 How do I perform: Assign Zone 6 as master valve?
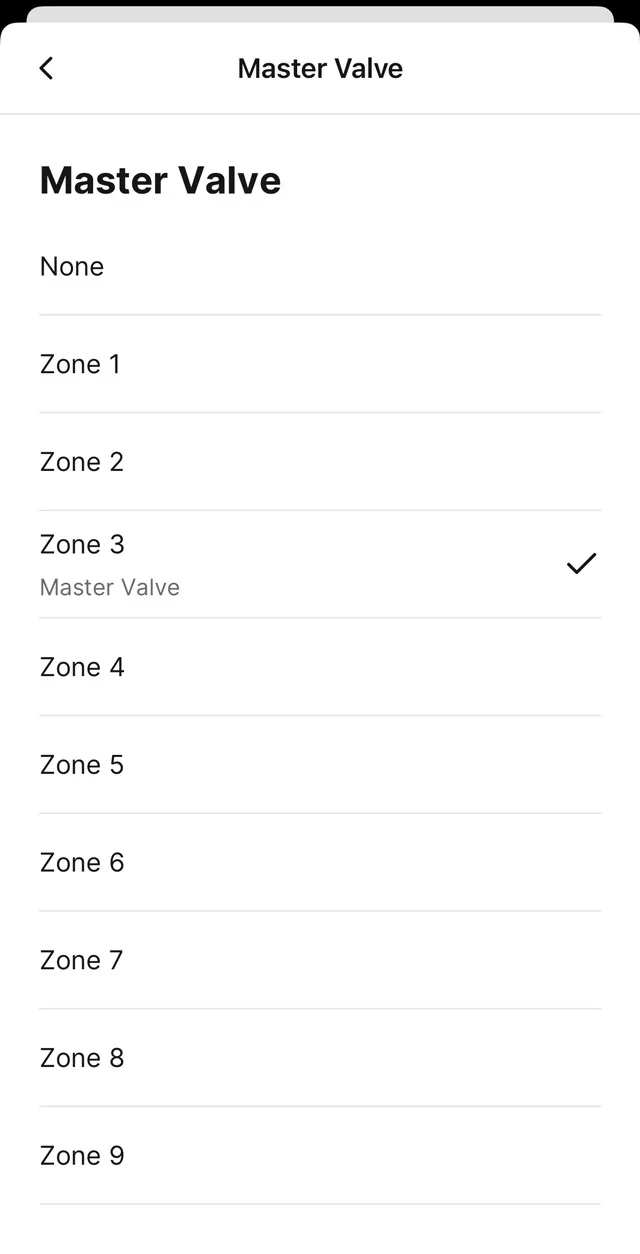(x=82, y=863)
